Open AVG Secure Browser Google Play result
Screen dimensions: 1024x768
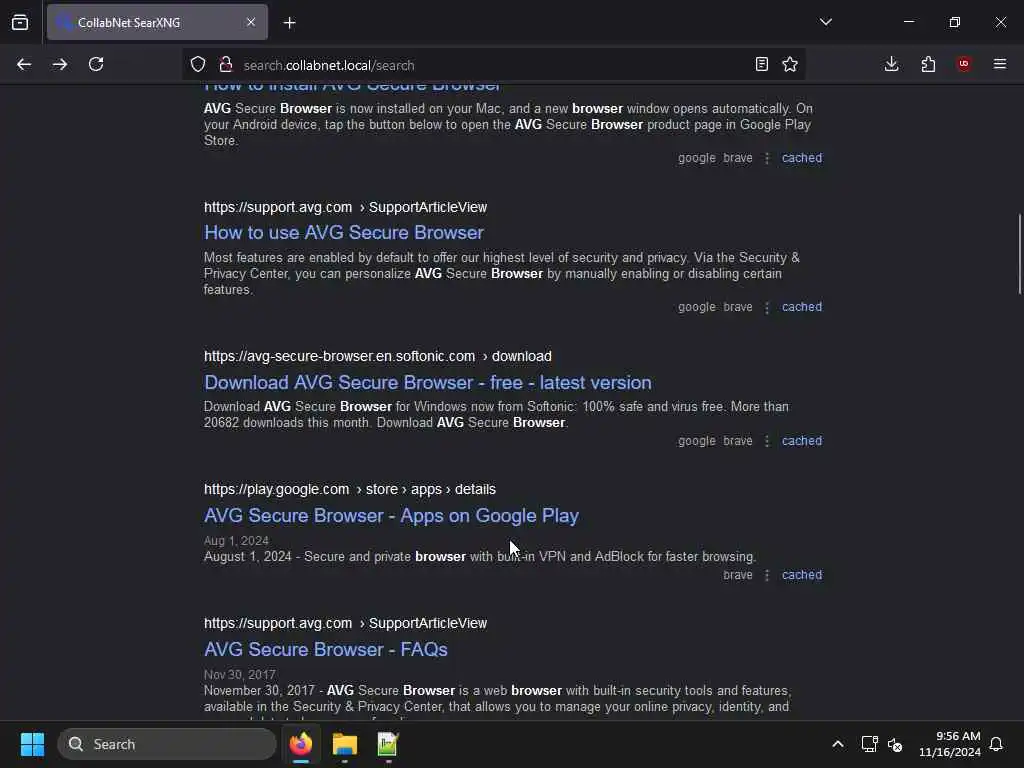point(391,515)
